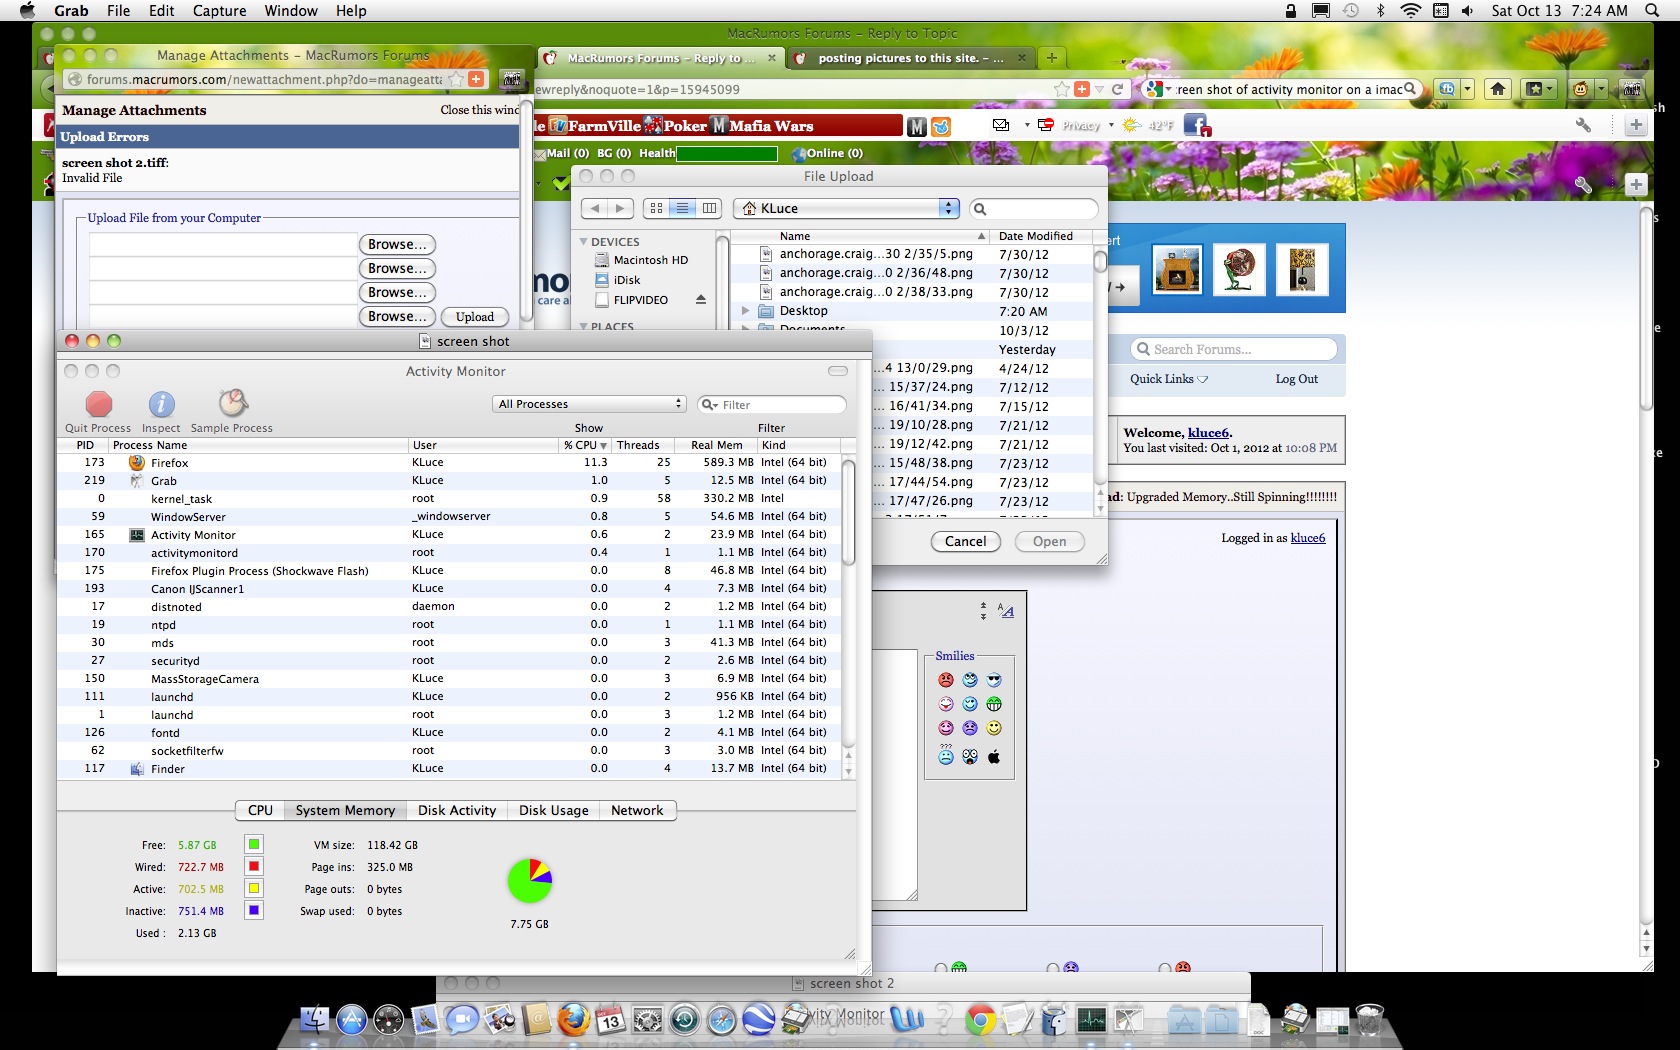1680x1050 pixels.
Task: Eject the FLIPVIDEO device
Action: 701,300
